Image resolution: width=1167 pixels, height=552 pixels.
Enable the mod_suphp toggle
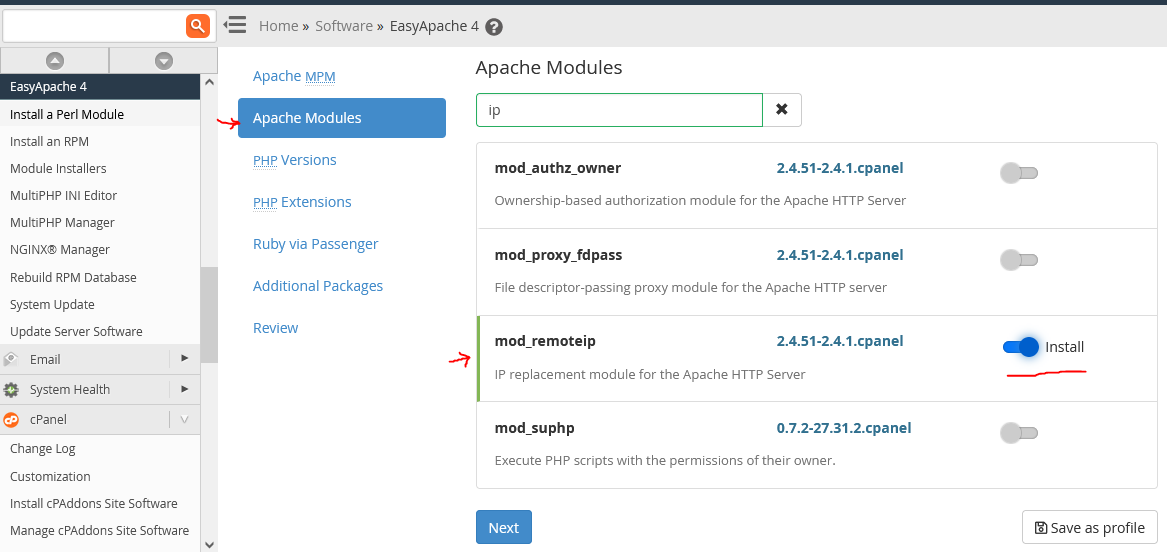pyautogui.click(x=1019, y=433)
